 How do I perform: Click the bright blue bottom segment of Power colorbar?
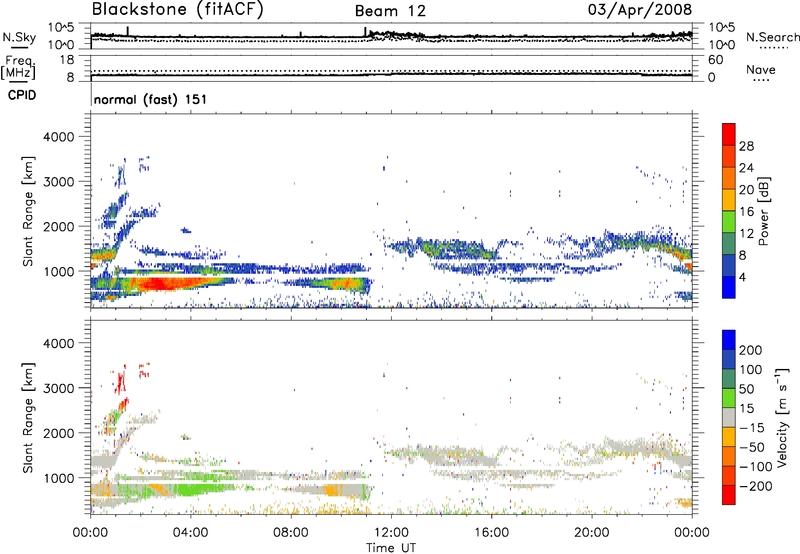[x=729, y=288]
